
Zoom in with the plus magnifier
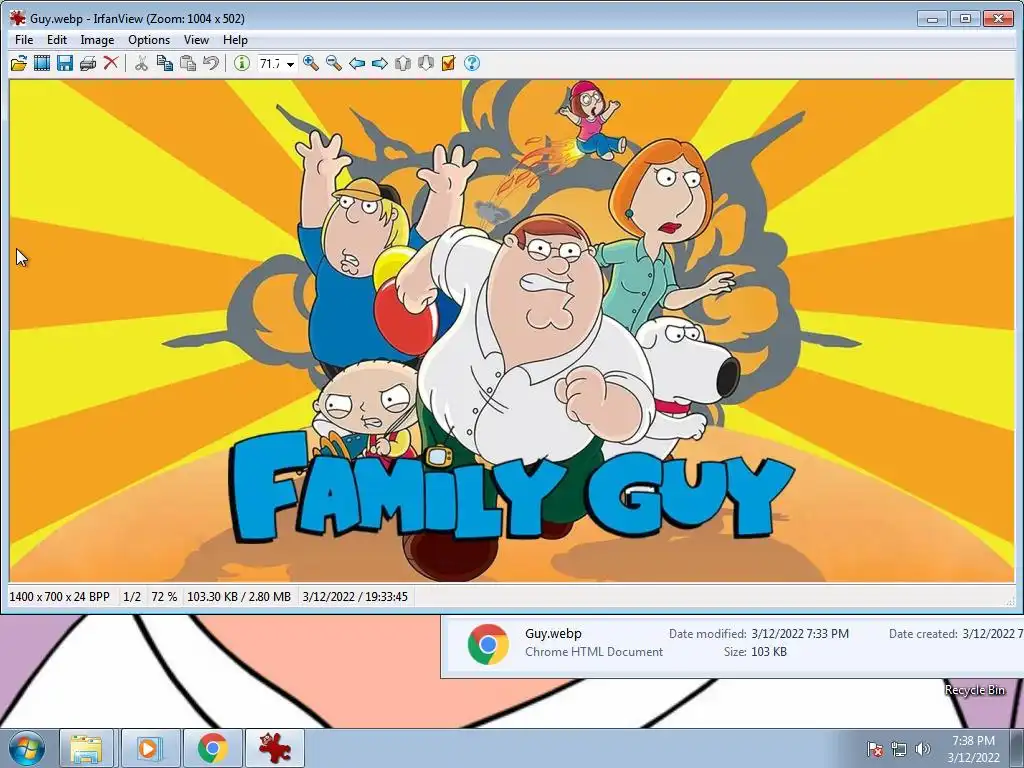[x=311, y=63]
